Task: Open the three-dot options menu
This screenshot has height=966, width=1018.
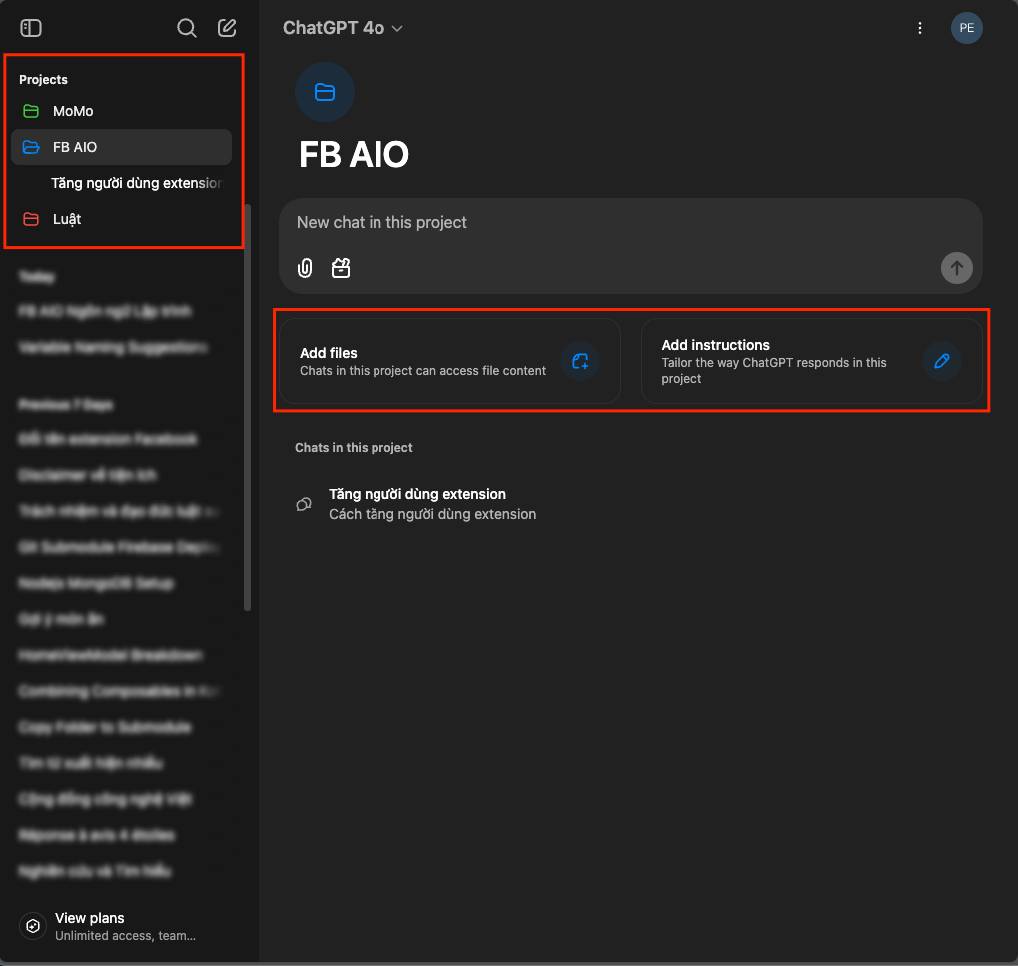Action: (x=919, y=28)
